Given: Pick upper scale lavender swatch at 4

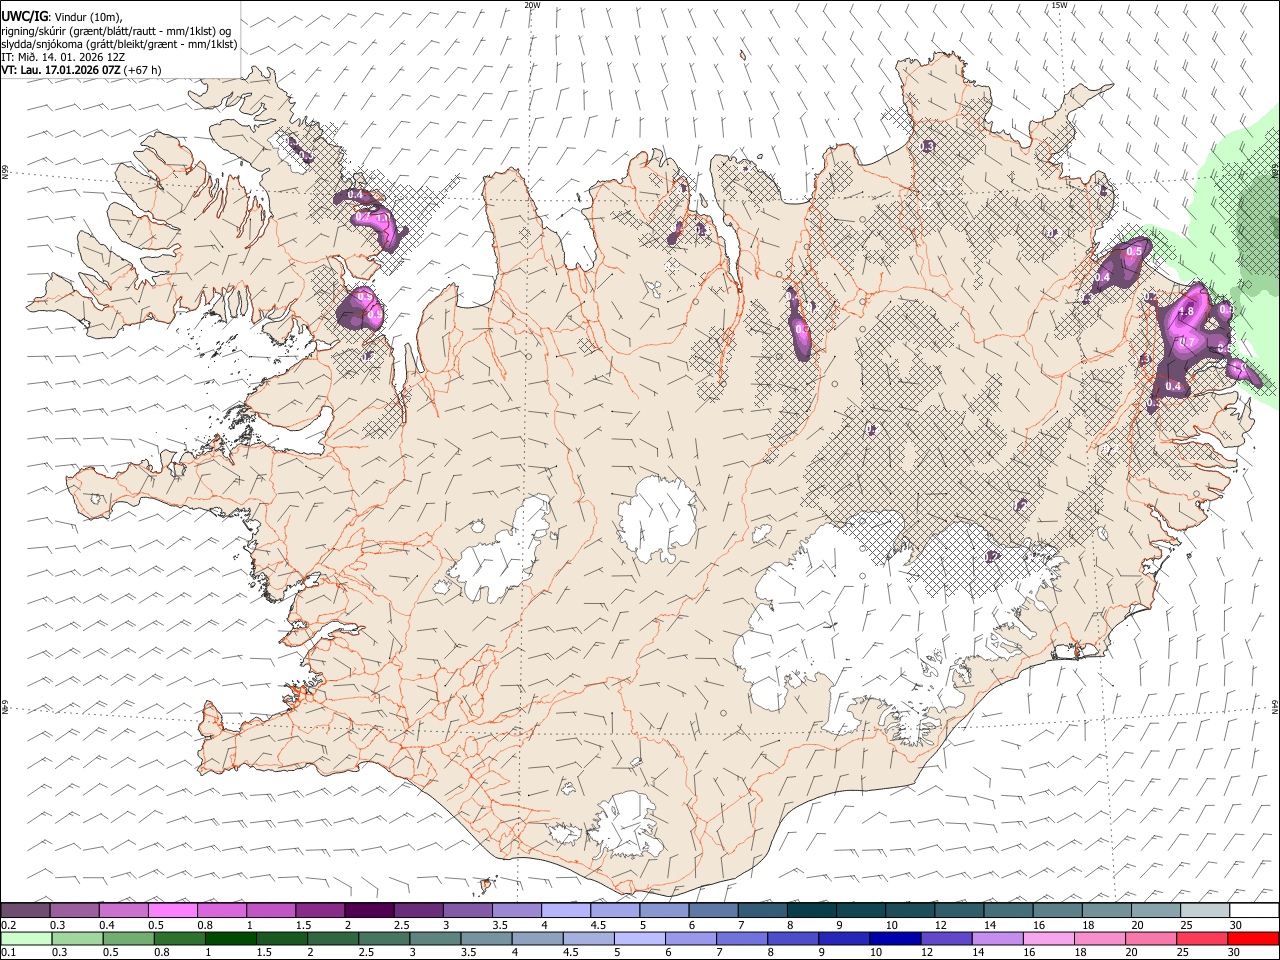Looking at the screenshot, I should click(566, 910).
